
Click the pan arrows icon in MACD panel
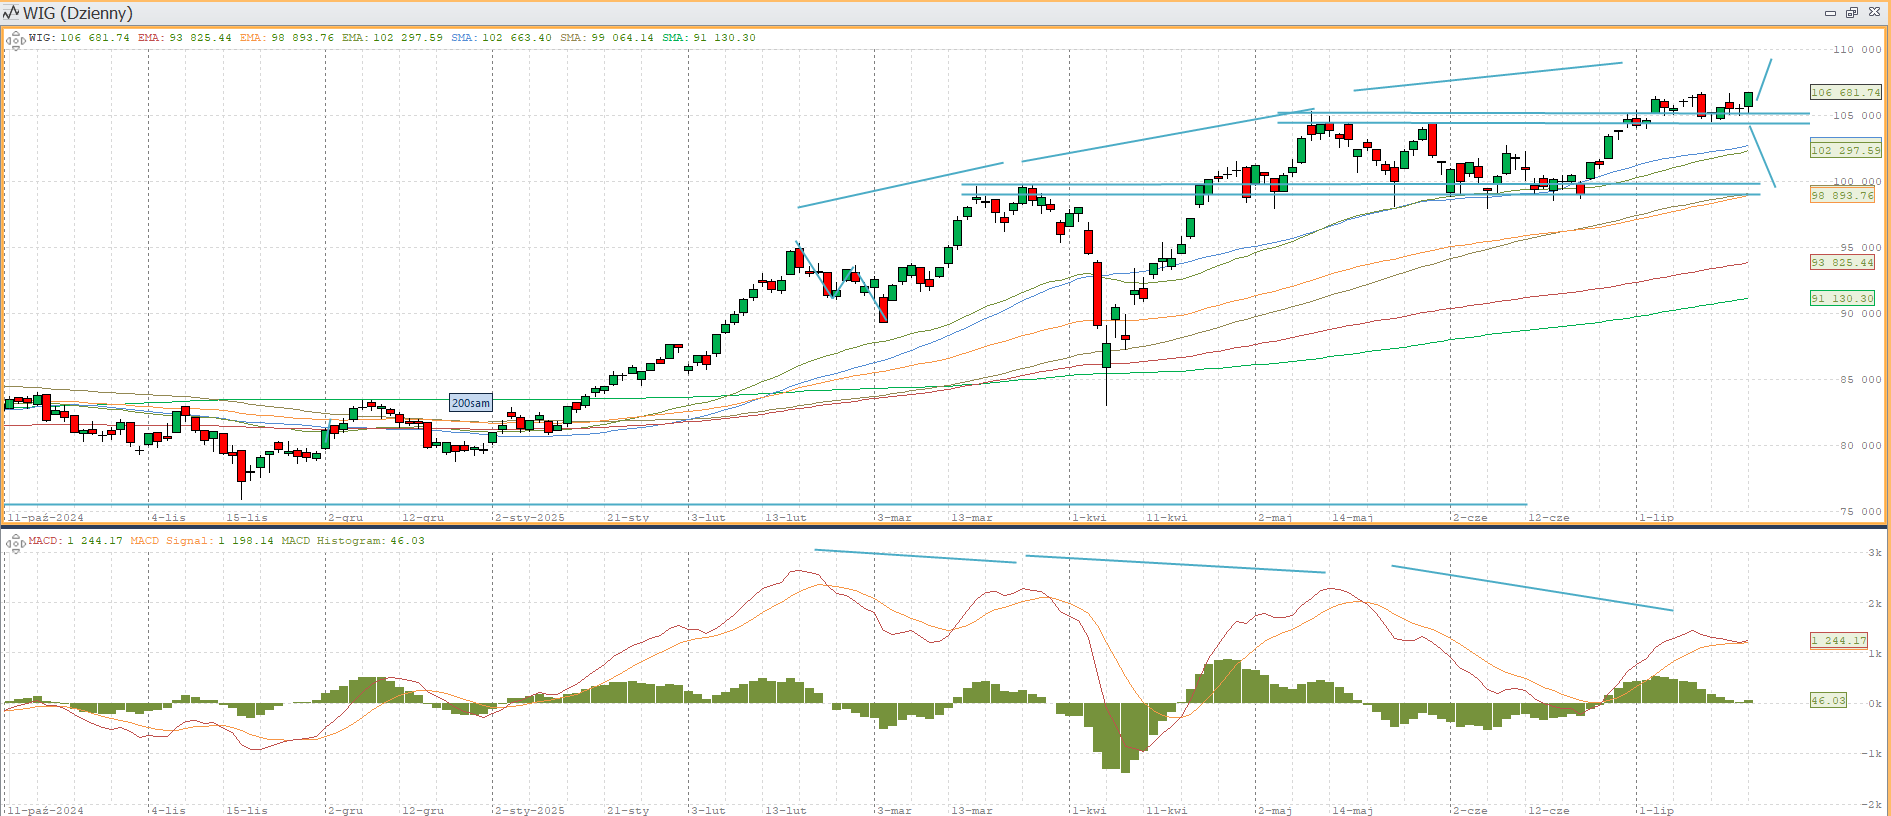click(x=15, y=544)
